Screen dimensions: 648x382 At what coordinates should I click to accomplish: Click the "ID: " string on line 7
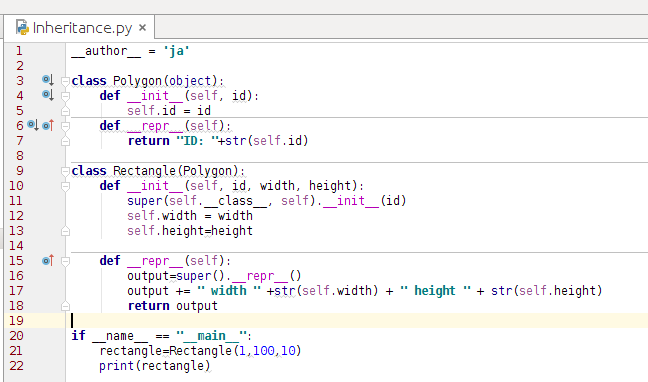pos(197,141)
